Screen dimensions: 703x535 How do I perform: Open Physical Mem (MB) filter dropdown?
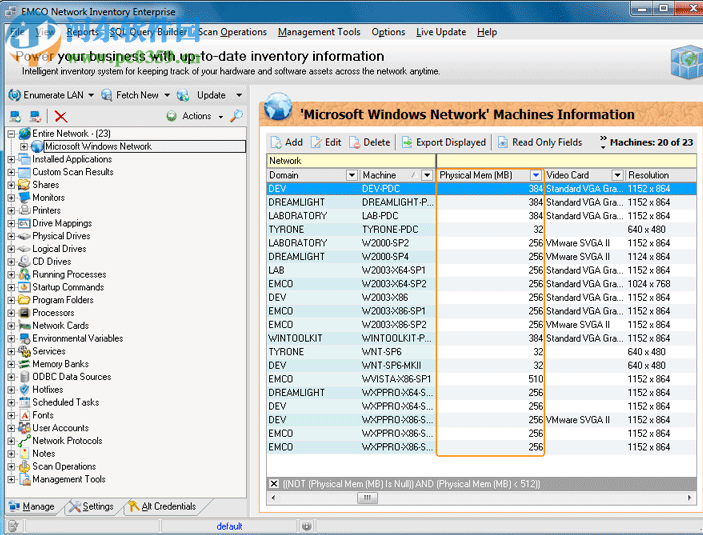tap(536, 175)
